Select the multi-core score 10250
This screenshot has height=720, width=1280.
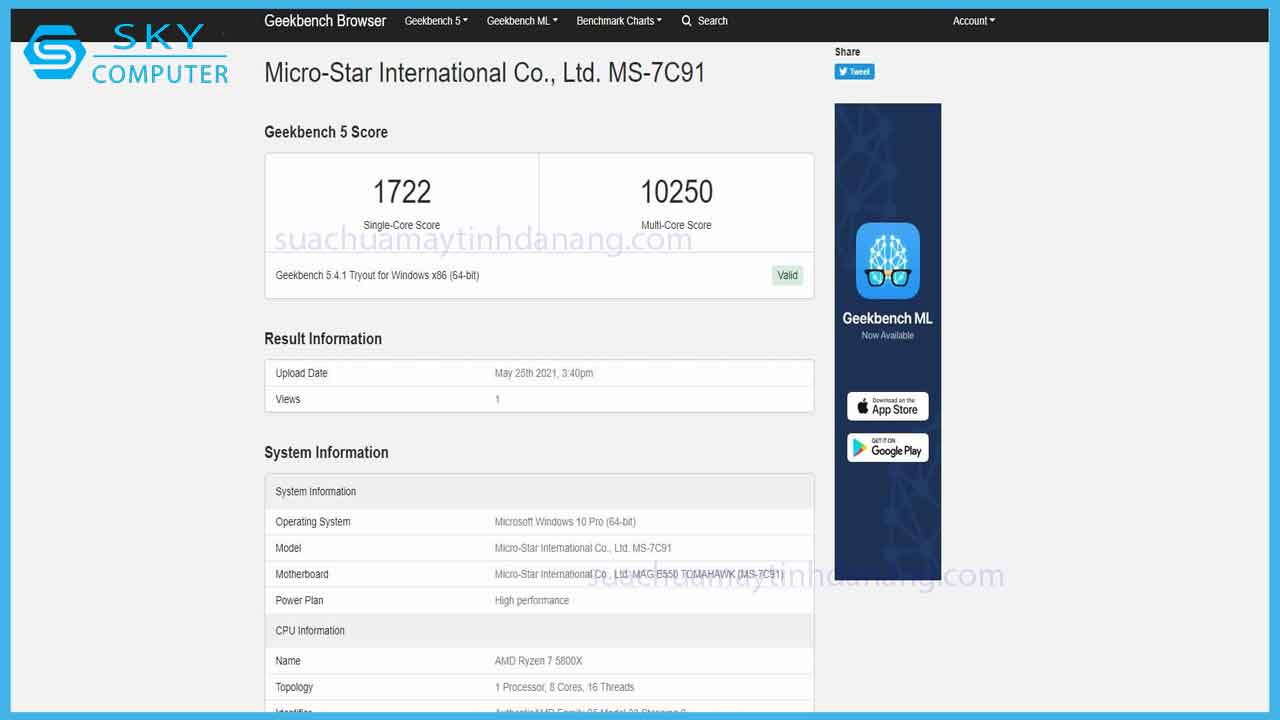coord(677,192)
